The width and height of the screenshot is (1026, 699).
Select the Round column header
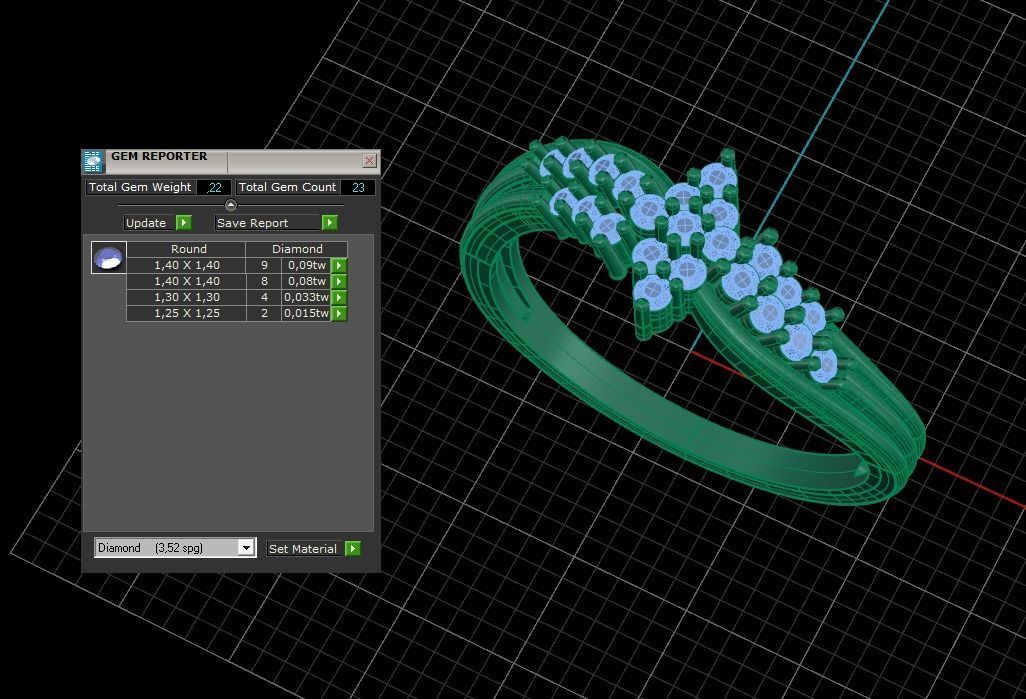[186, 249]
